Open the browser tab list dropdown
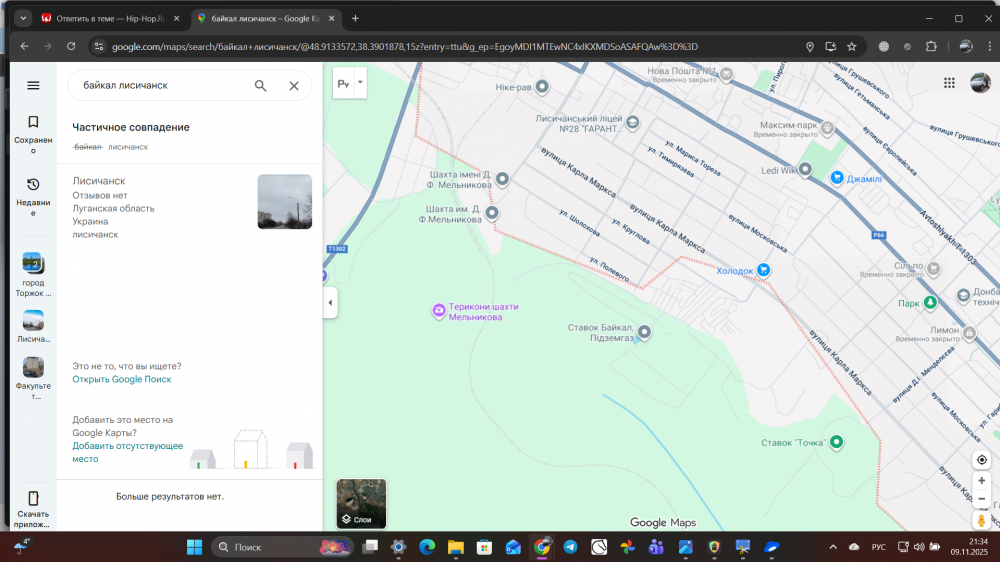The image size is (1000, 562). click(x=23, y=18)
